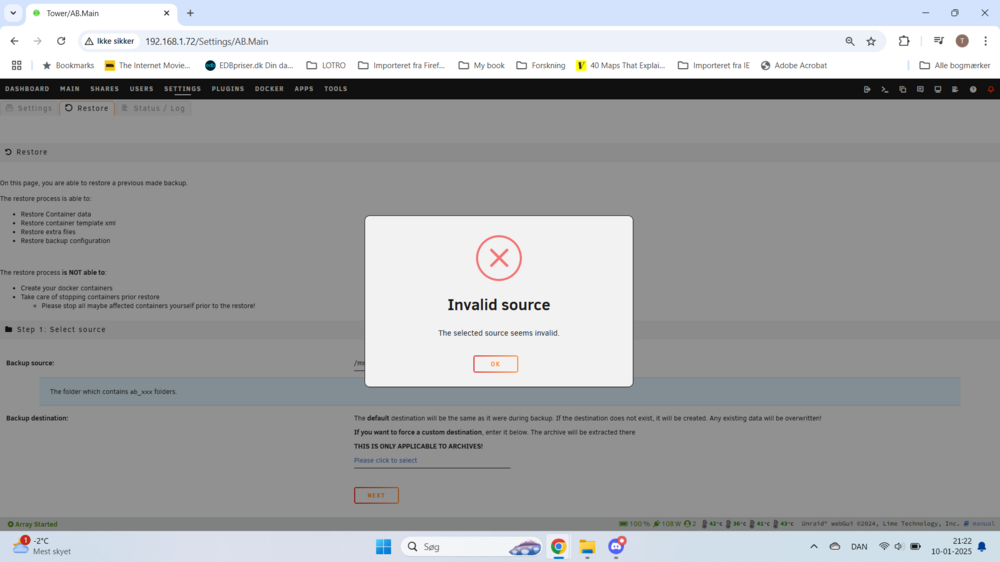This screenshot has height=562, width=1000.
Task: Switch to the Settings tab
Action: click(29, 108)
